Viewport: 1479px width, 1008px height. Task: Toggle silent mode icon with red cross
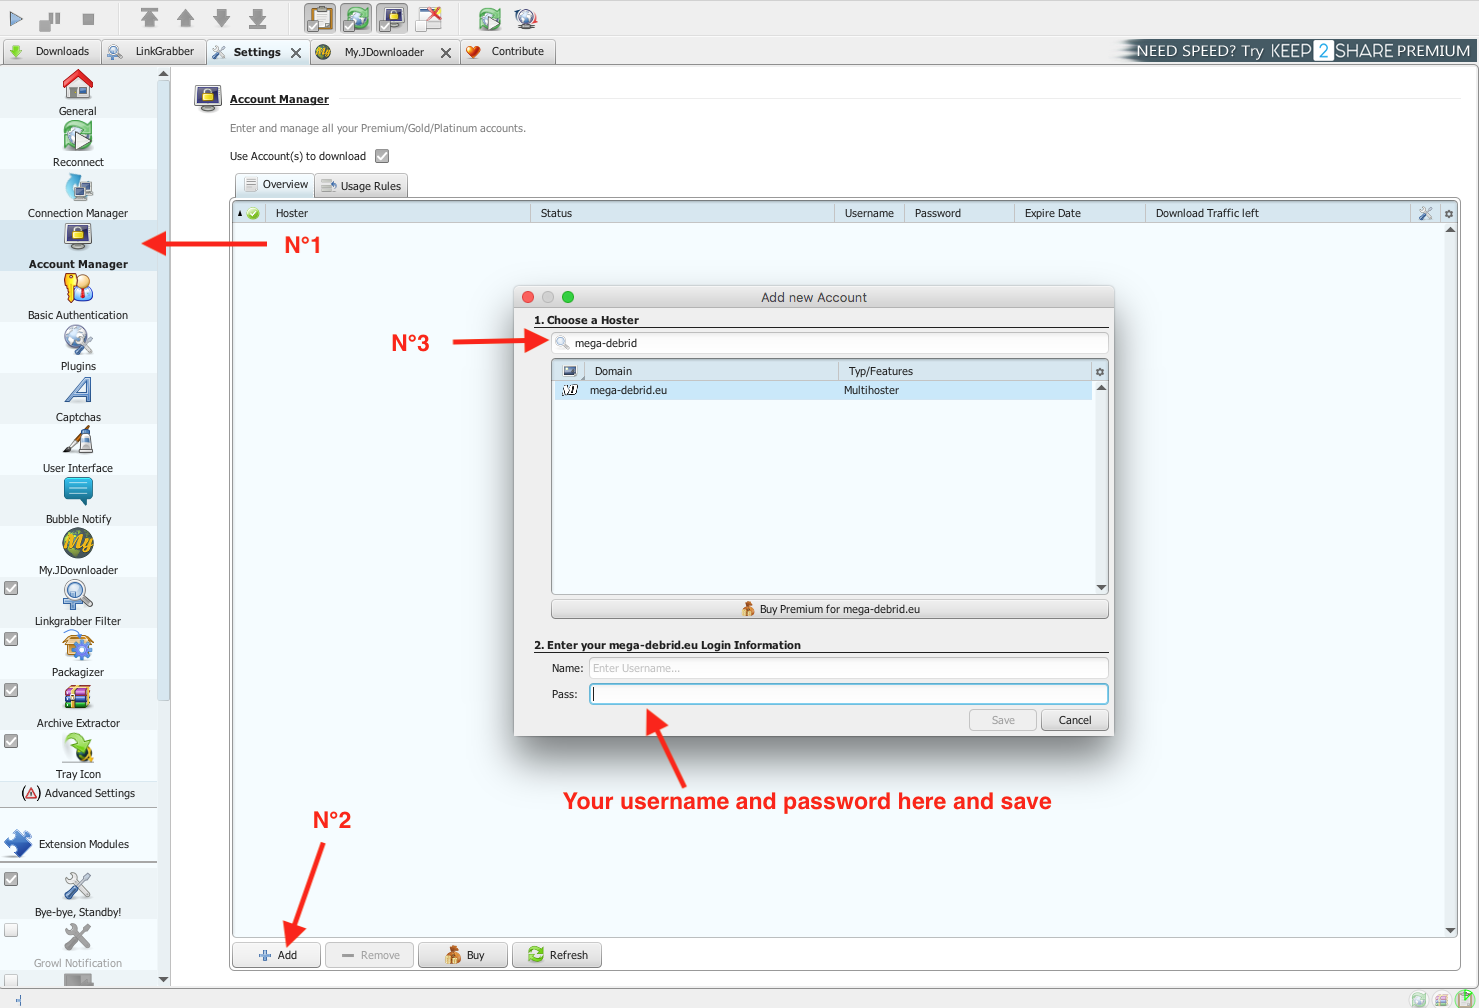[x=429, y=18]
